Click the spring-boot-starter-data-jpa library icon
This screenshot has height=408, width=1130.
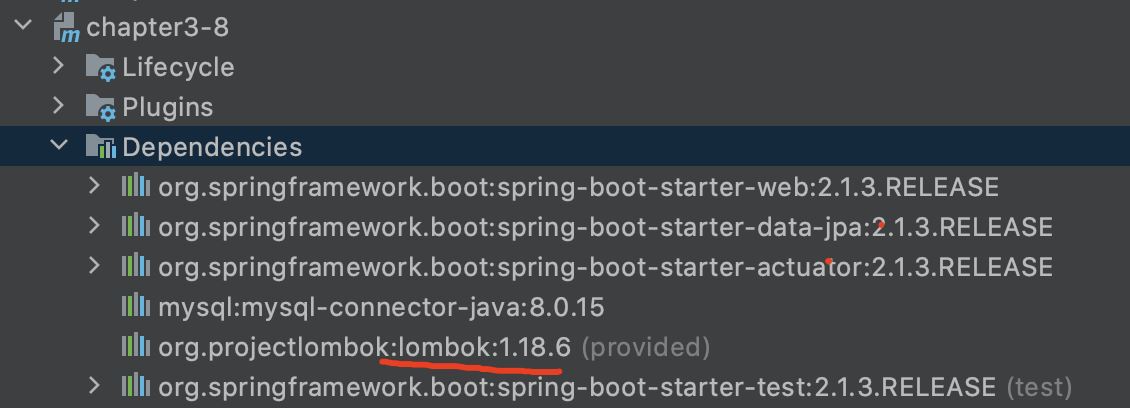pos(135,227)
